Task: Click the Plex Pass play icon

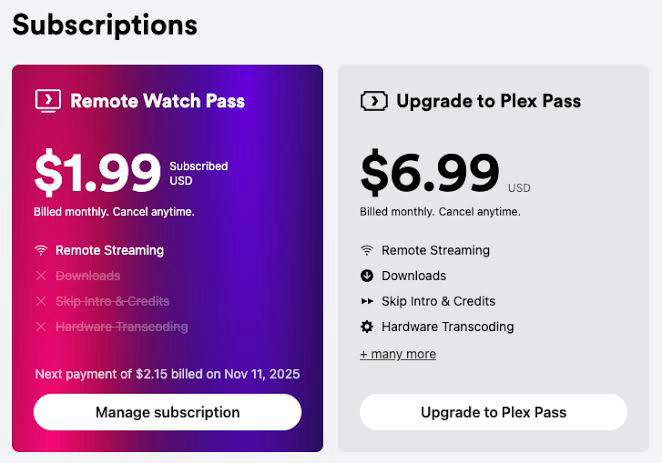Action: coord(373,101)
